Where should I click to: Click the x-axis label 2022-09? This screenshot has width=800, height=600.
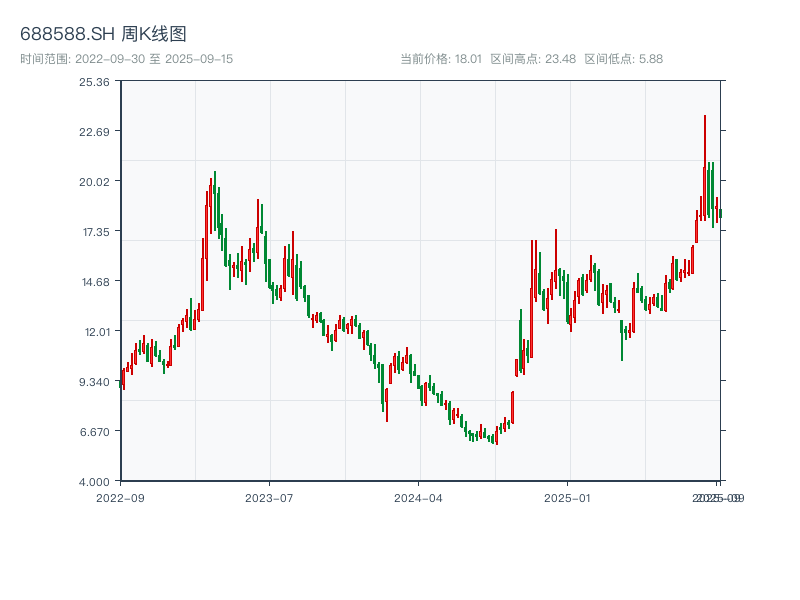click(x=120, y=498)
